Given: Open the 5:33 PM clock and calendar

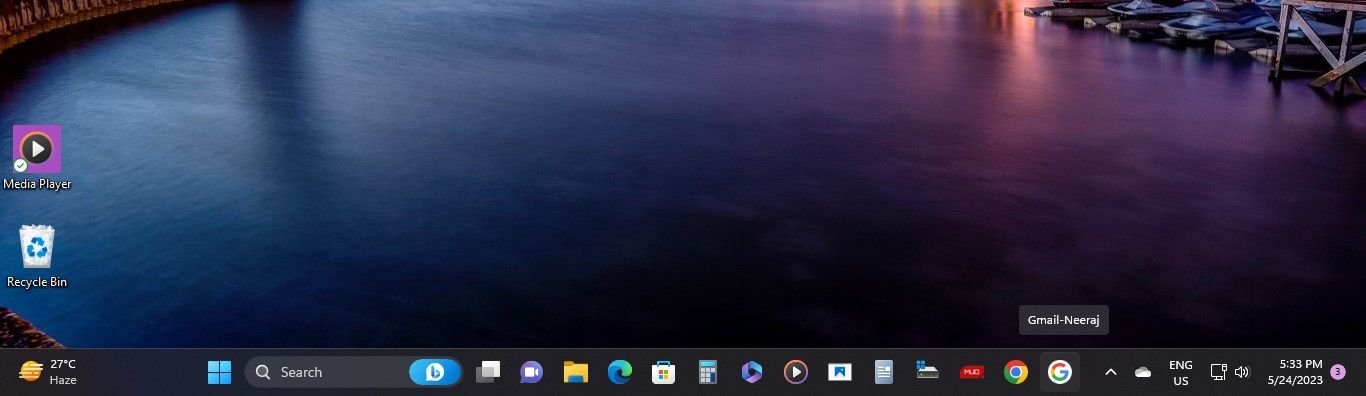Looking at the screenshot, I should [1295, 372].
